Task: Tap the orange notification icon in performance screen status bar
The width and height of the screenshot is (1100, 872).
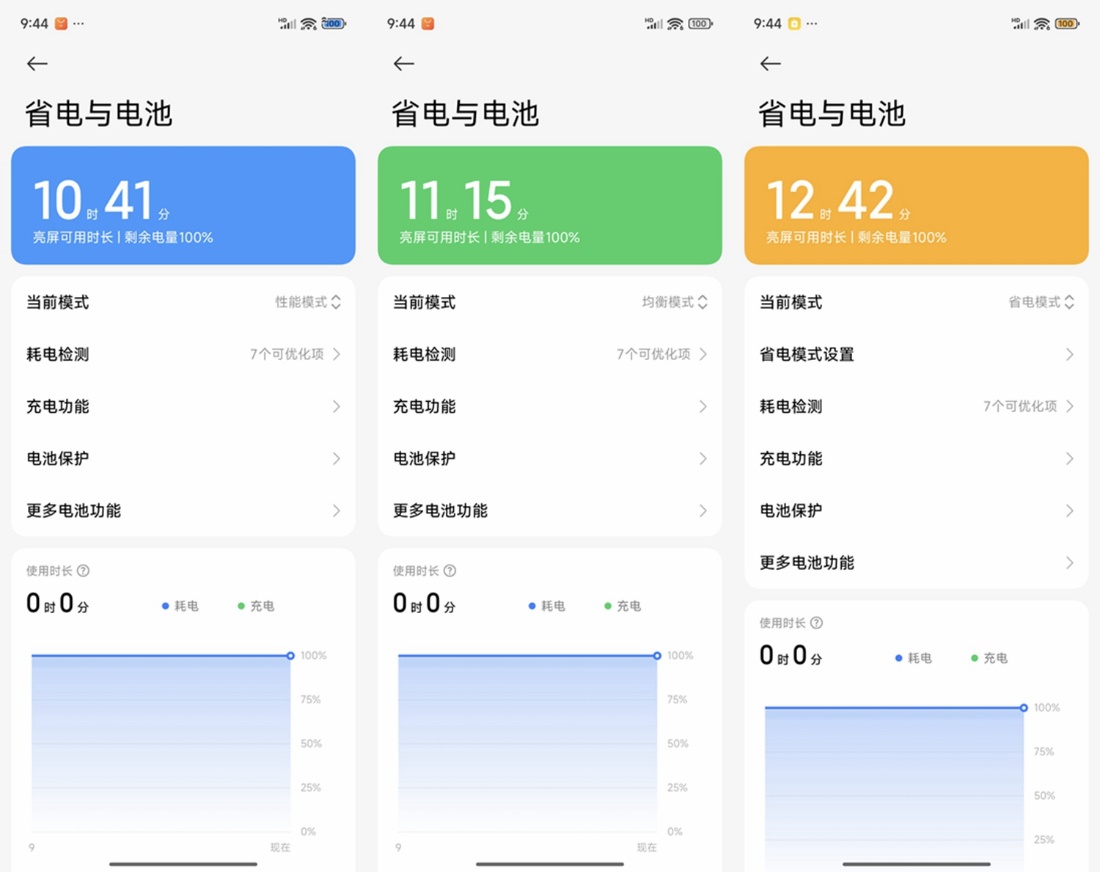Action: coord(61,24)
